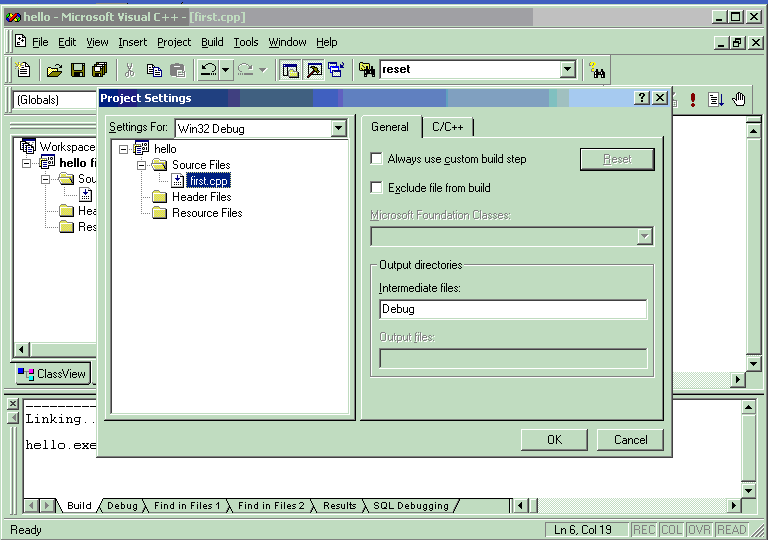Click the output pane scroll-up arrow
Viewport: 768px width, 540px height.
coord(748,407)
